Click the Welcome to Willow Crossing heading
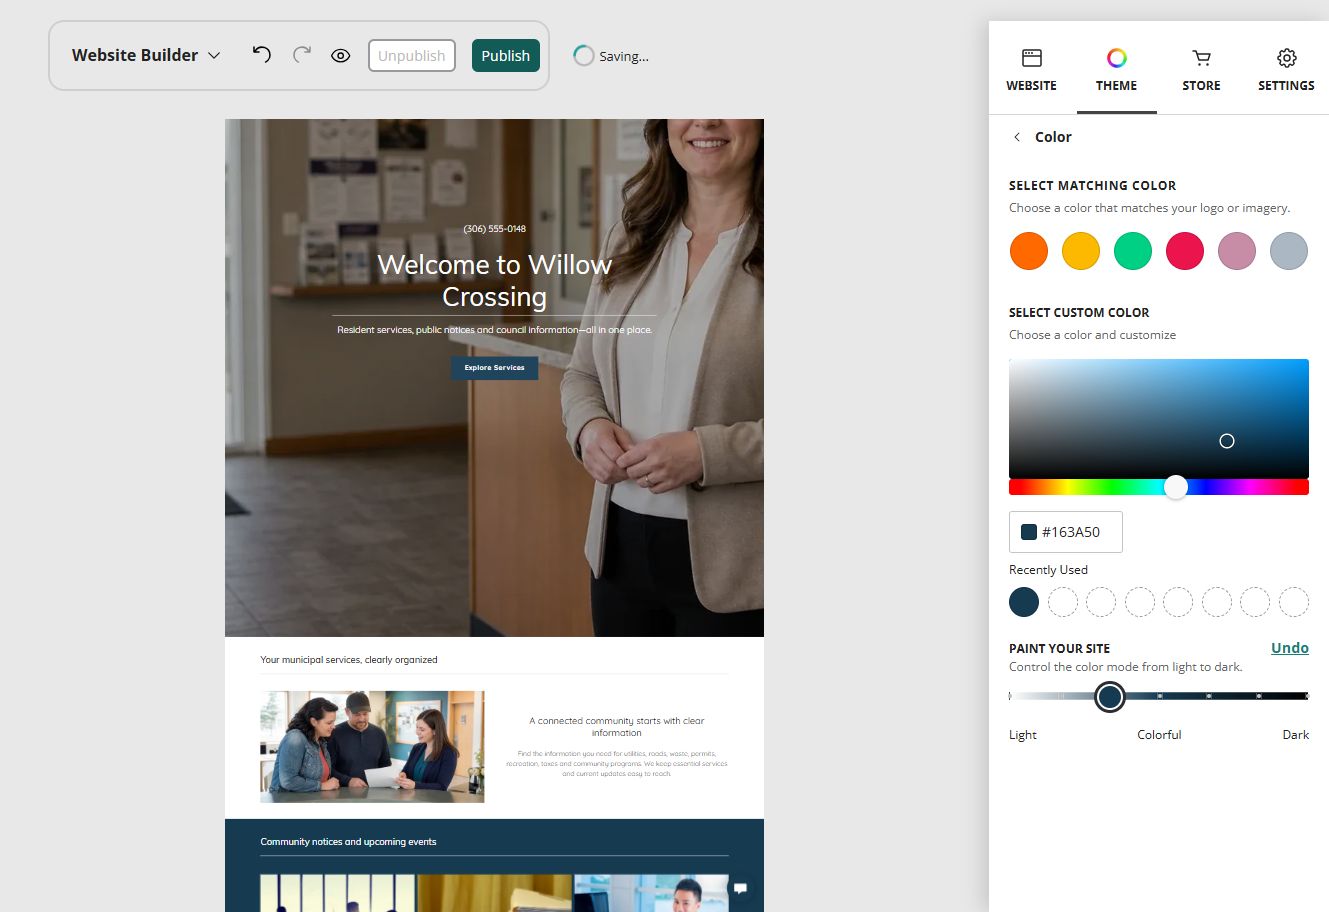This screenshot has width=1329, height=912. 494,280
